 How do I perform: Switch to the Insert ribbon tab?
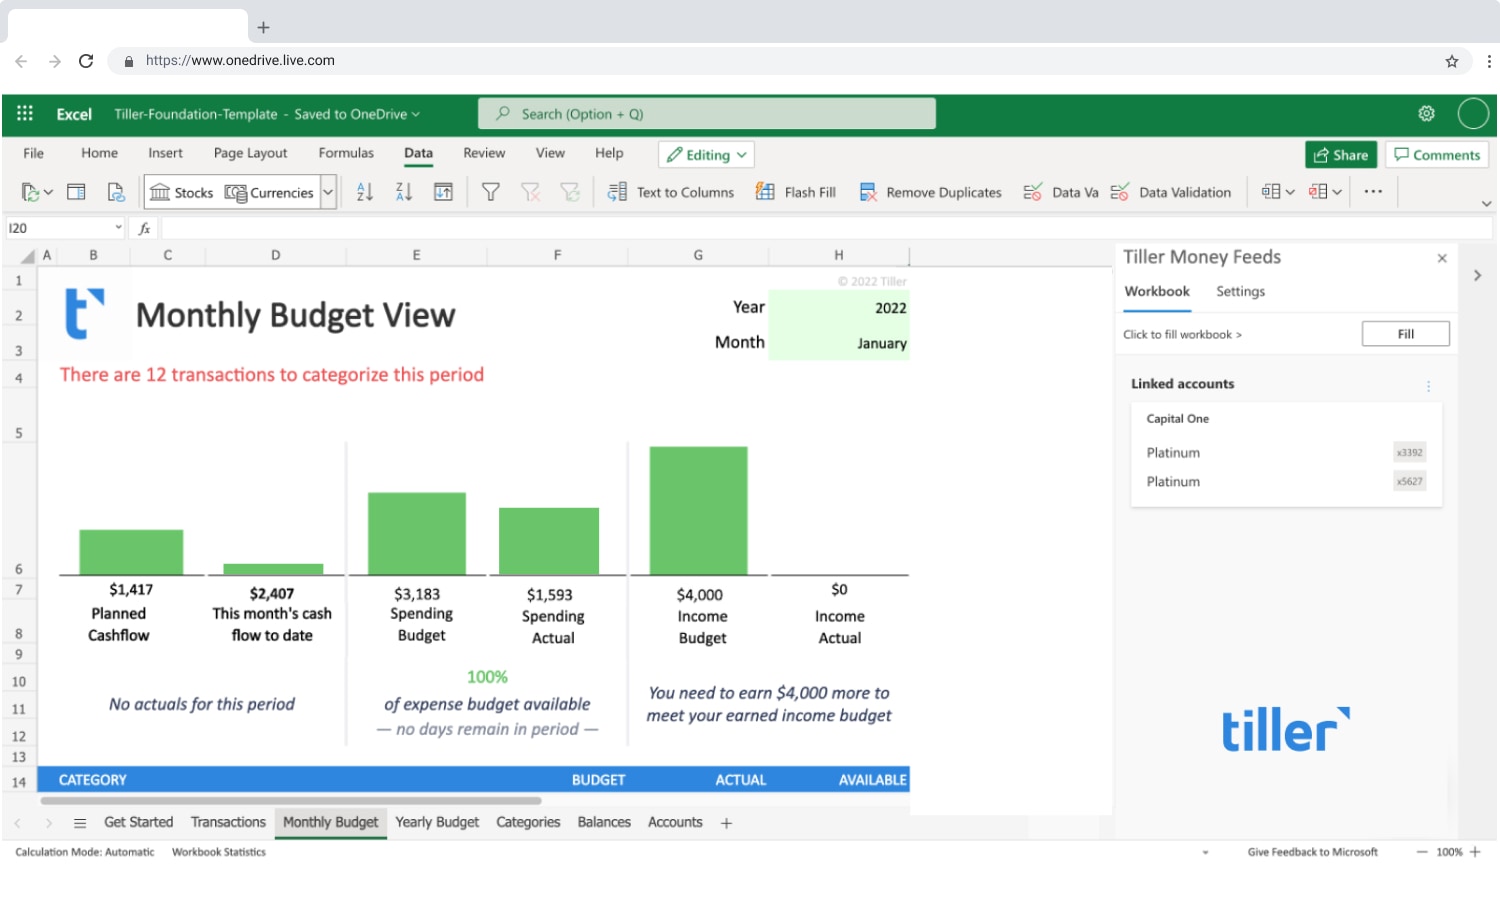pos(165,153)
